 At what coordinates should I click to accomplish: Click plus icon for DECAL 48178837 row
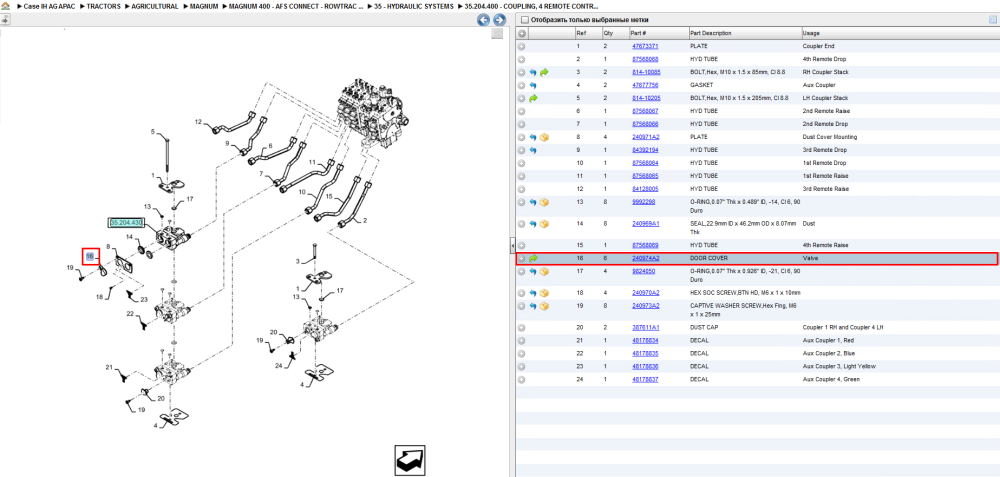(522, 379)
